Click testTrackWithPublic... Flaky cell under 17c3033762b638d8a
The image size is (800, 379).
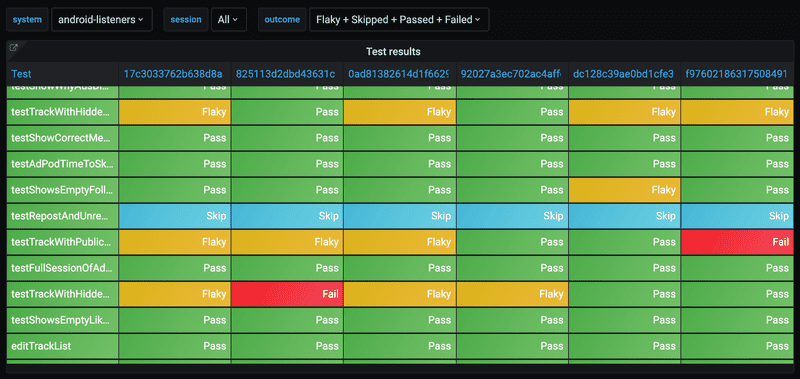click(175, 242)
